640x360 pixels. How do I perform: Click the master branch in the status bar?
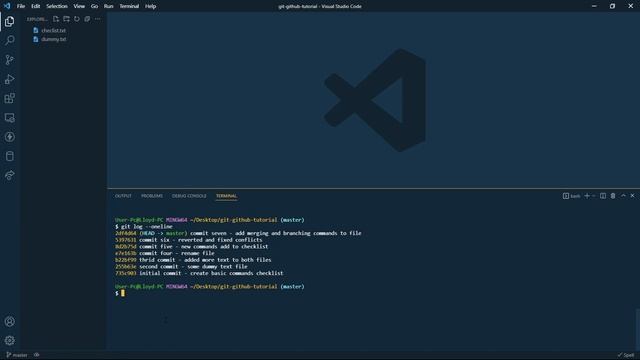pyautogui.click(x=17, y=355)
